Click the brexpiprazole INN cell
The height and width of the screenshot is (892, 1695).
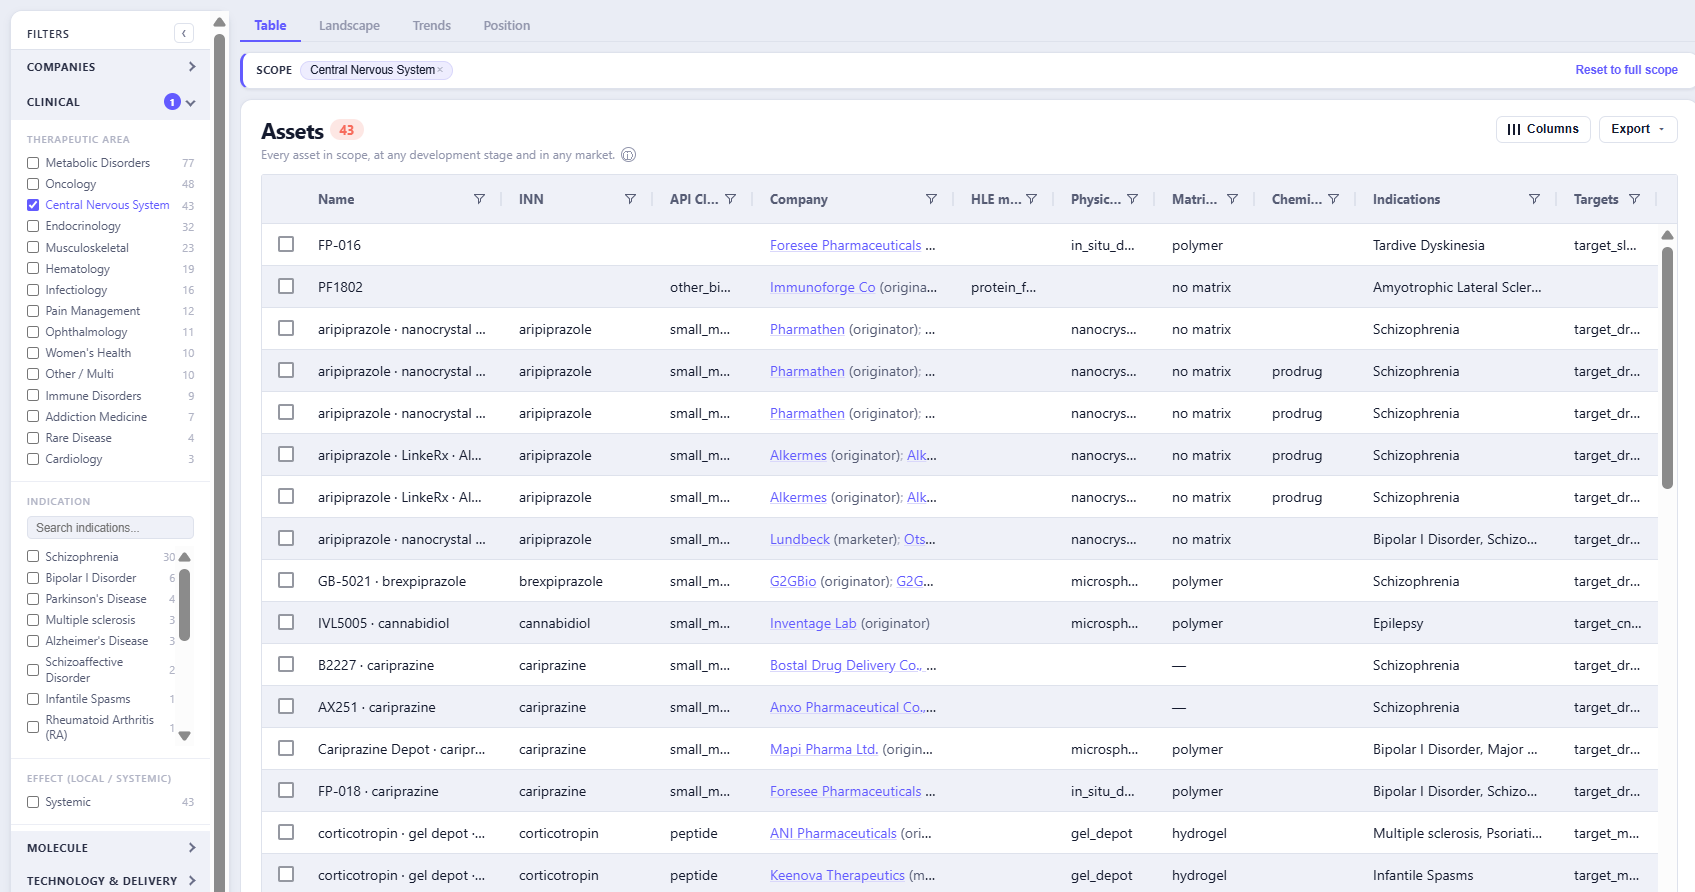click(x=561, y=581)
